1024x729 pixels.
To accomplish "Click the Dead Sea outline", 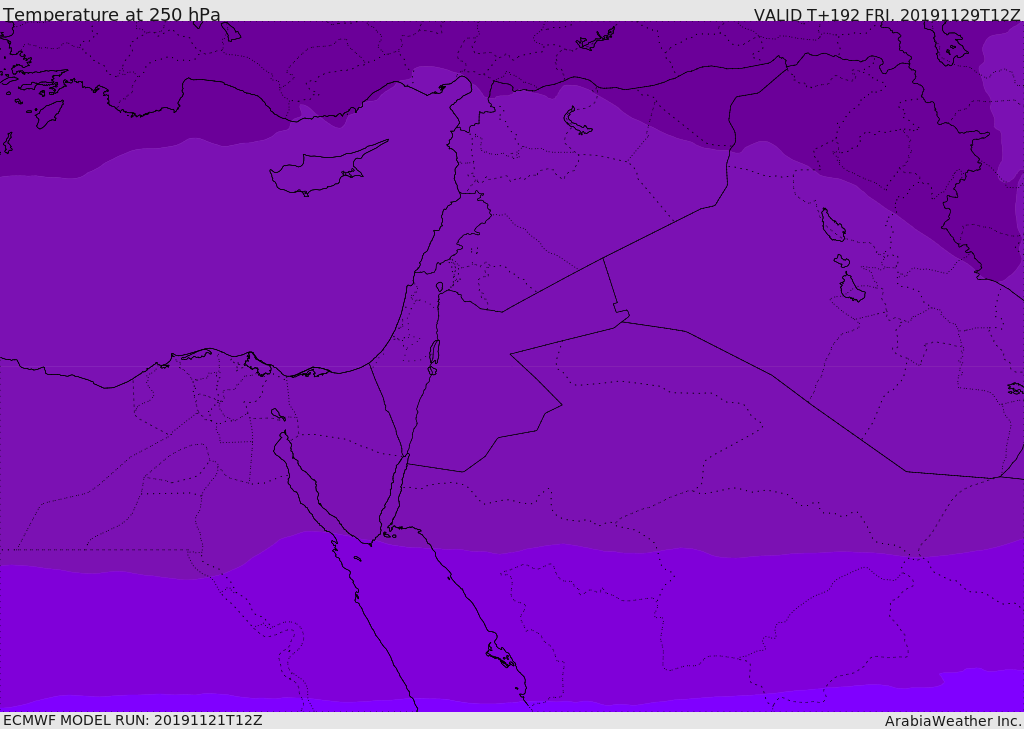I will (434, 354).
